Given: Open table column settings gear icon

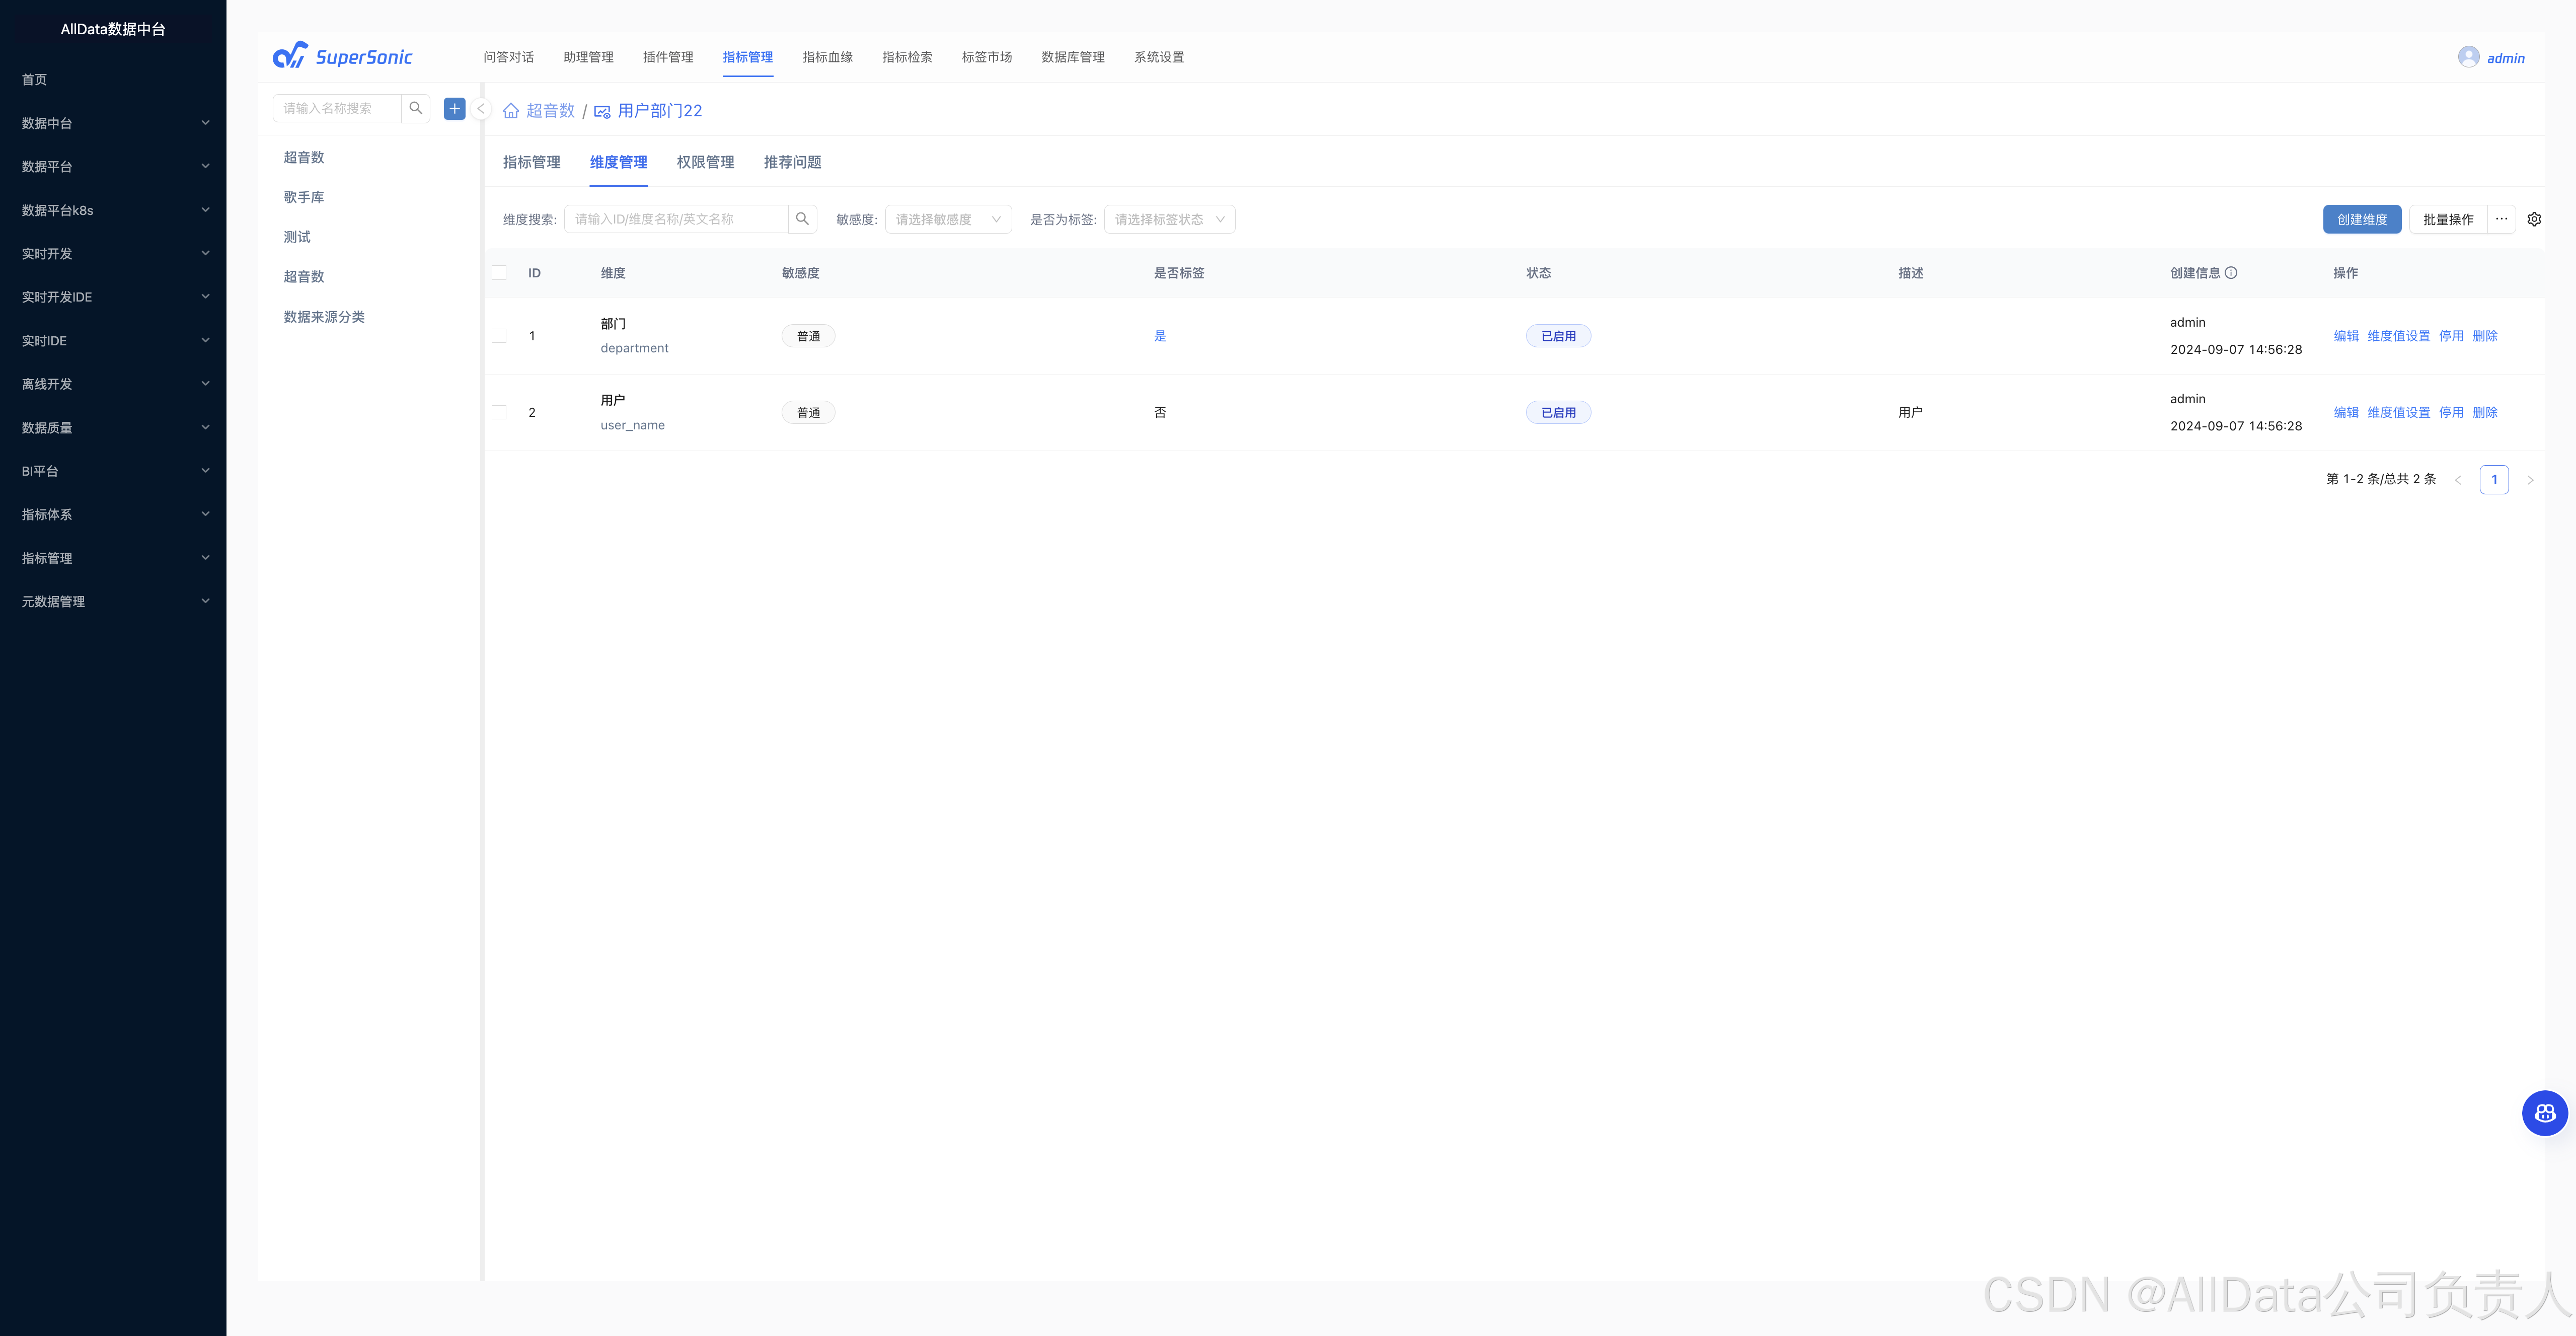Looking at the screenshot, I should (2534, 219).
